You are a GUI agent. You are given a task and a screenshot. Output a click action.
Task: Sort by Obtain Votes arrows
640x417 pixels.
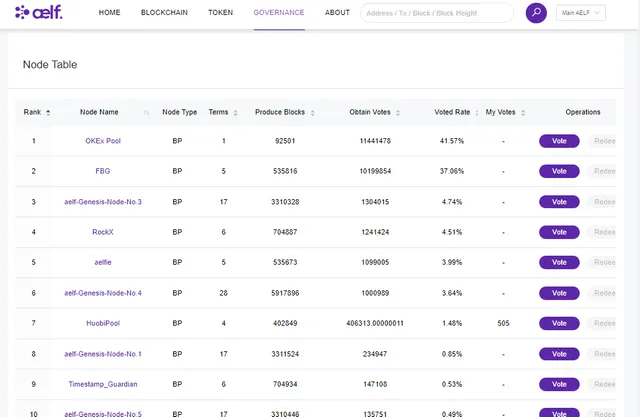point(398,113)
